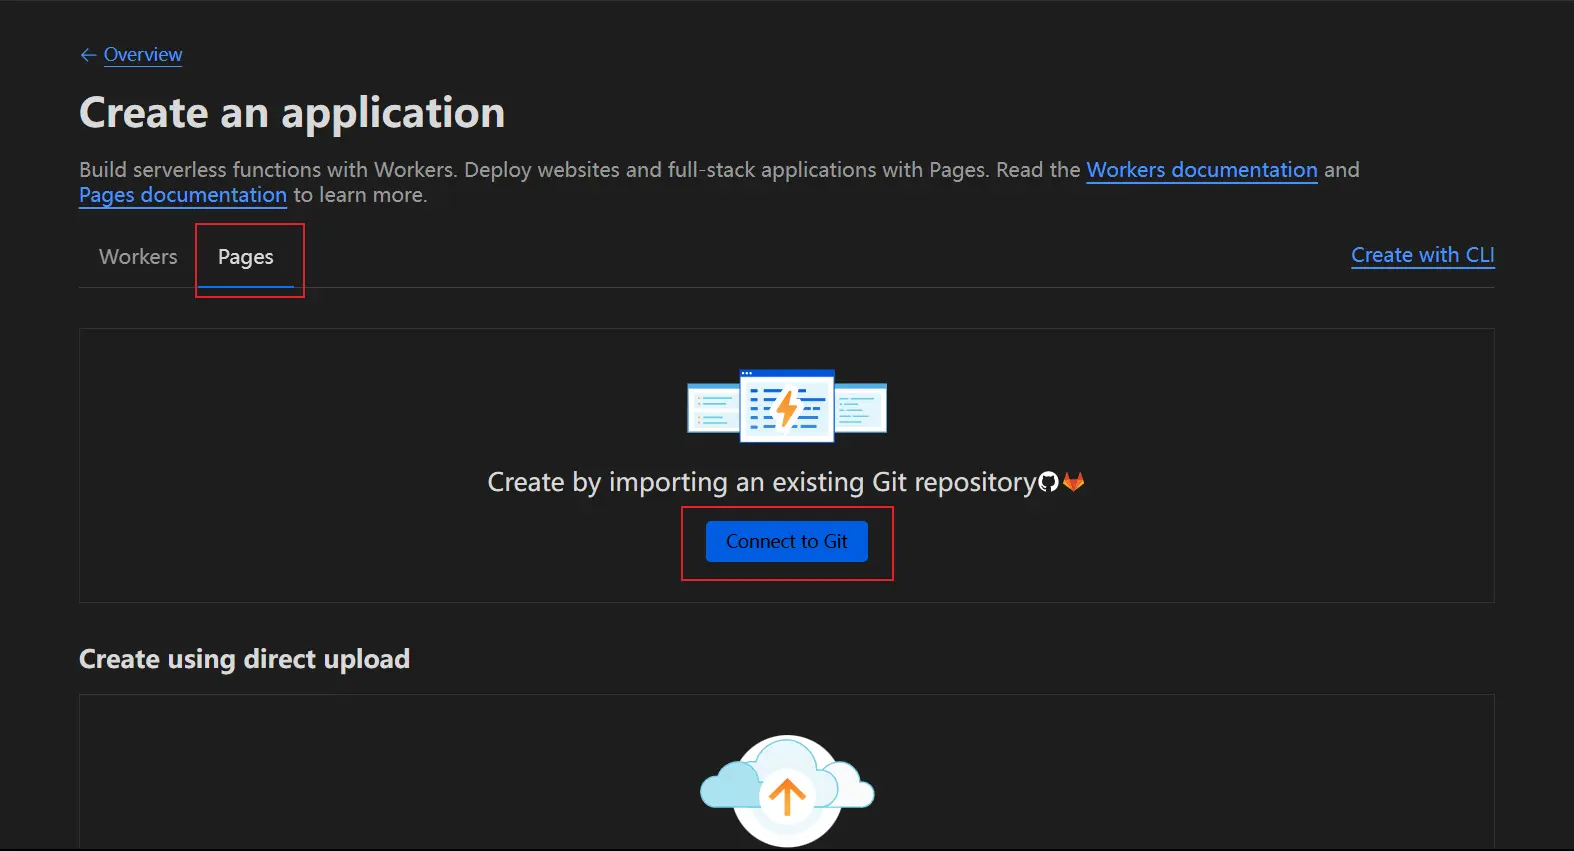Select the Pages tab
This screenshot has width=1574, height=851.
tap(246, 257)
